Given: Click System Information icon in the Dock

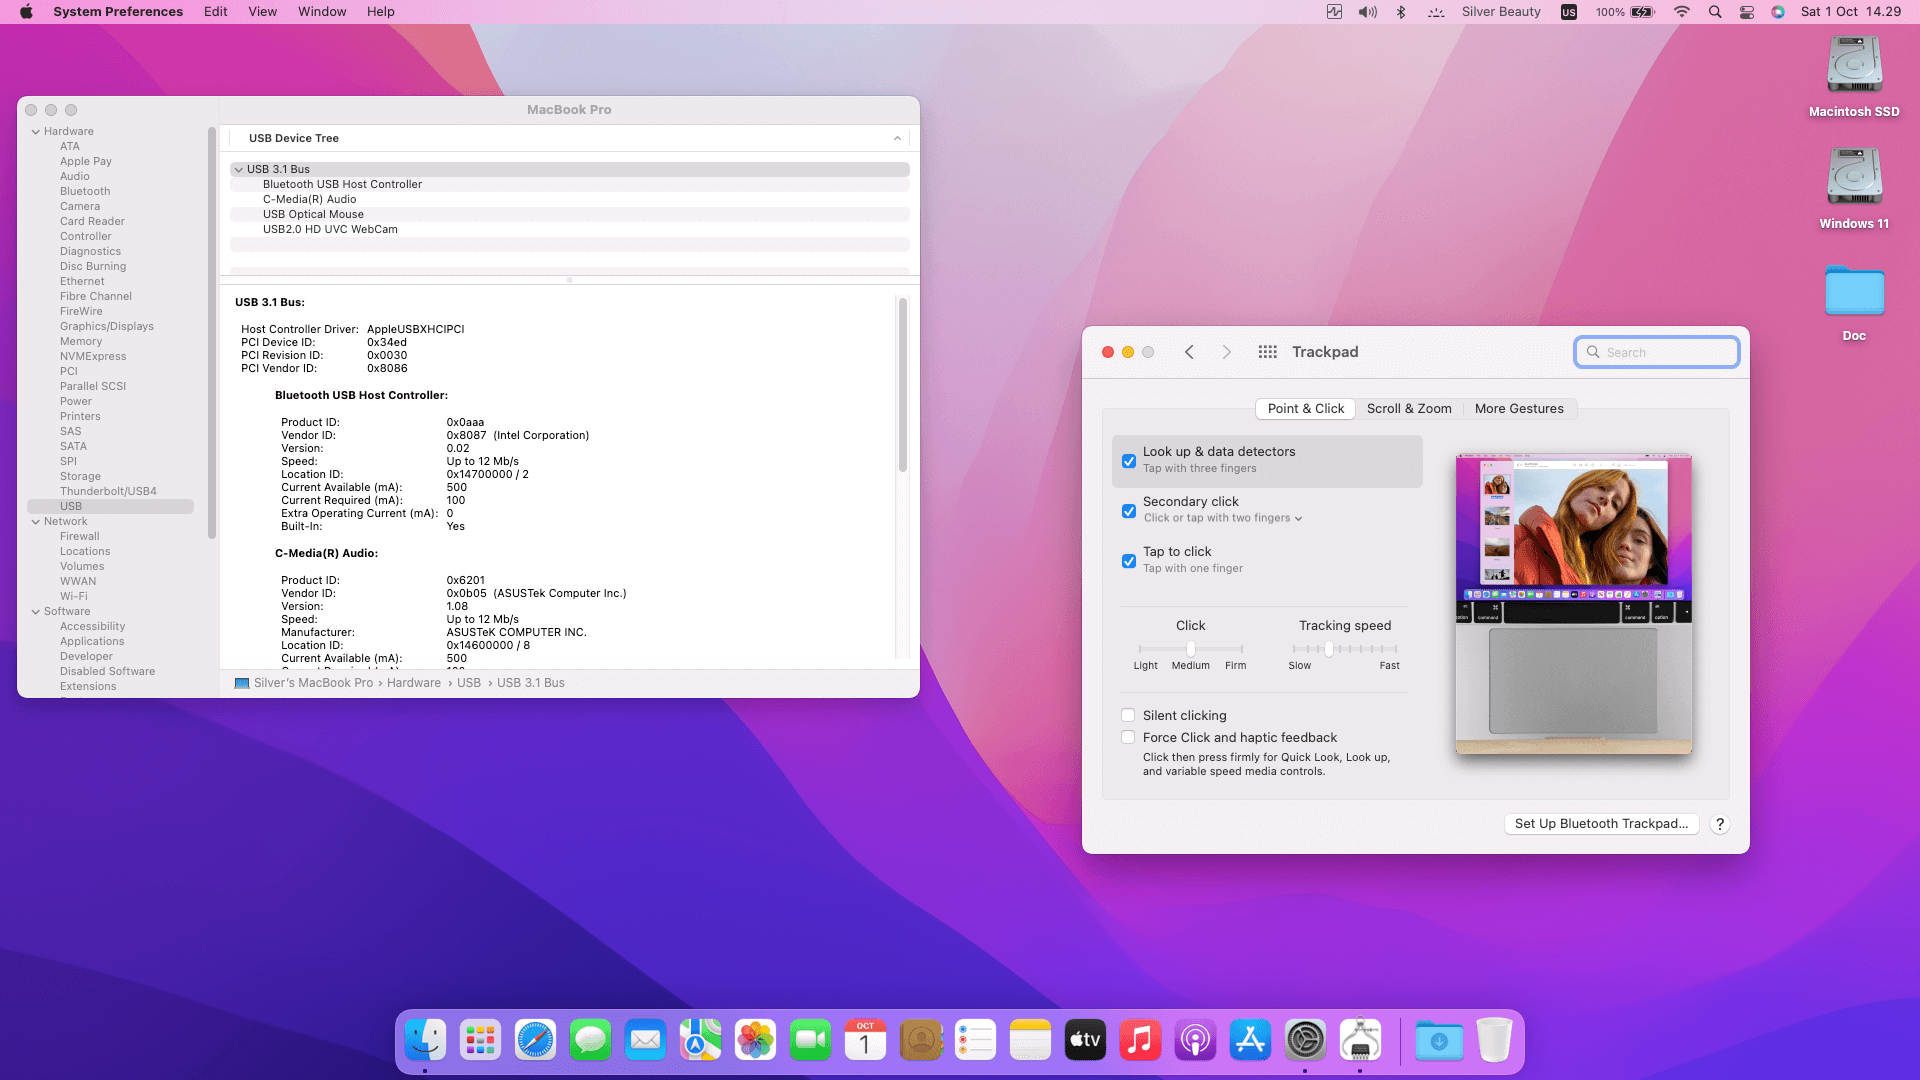Looking at the screenshot, I should pyautogui.click(x=1361, y=1041).
